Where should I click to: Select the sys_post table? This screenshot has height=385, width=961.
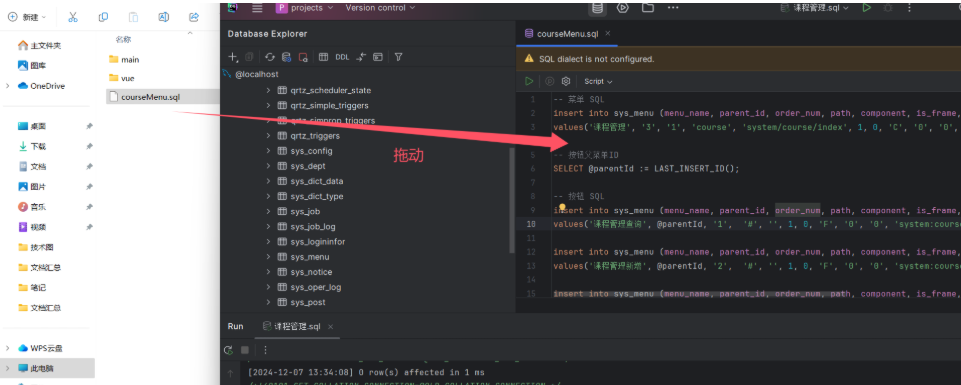coord(308,302)
